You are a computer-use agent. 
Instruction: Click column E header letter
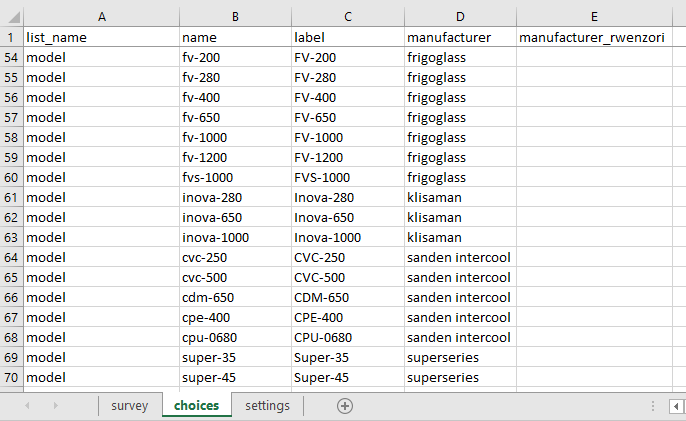pos(594,16)
